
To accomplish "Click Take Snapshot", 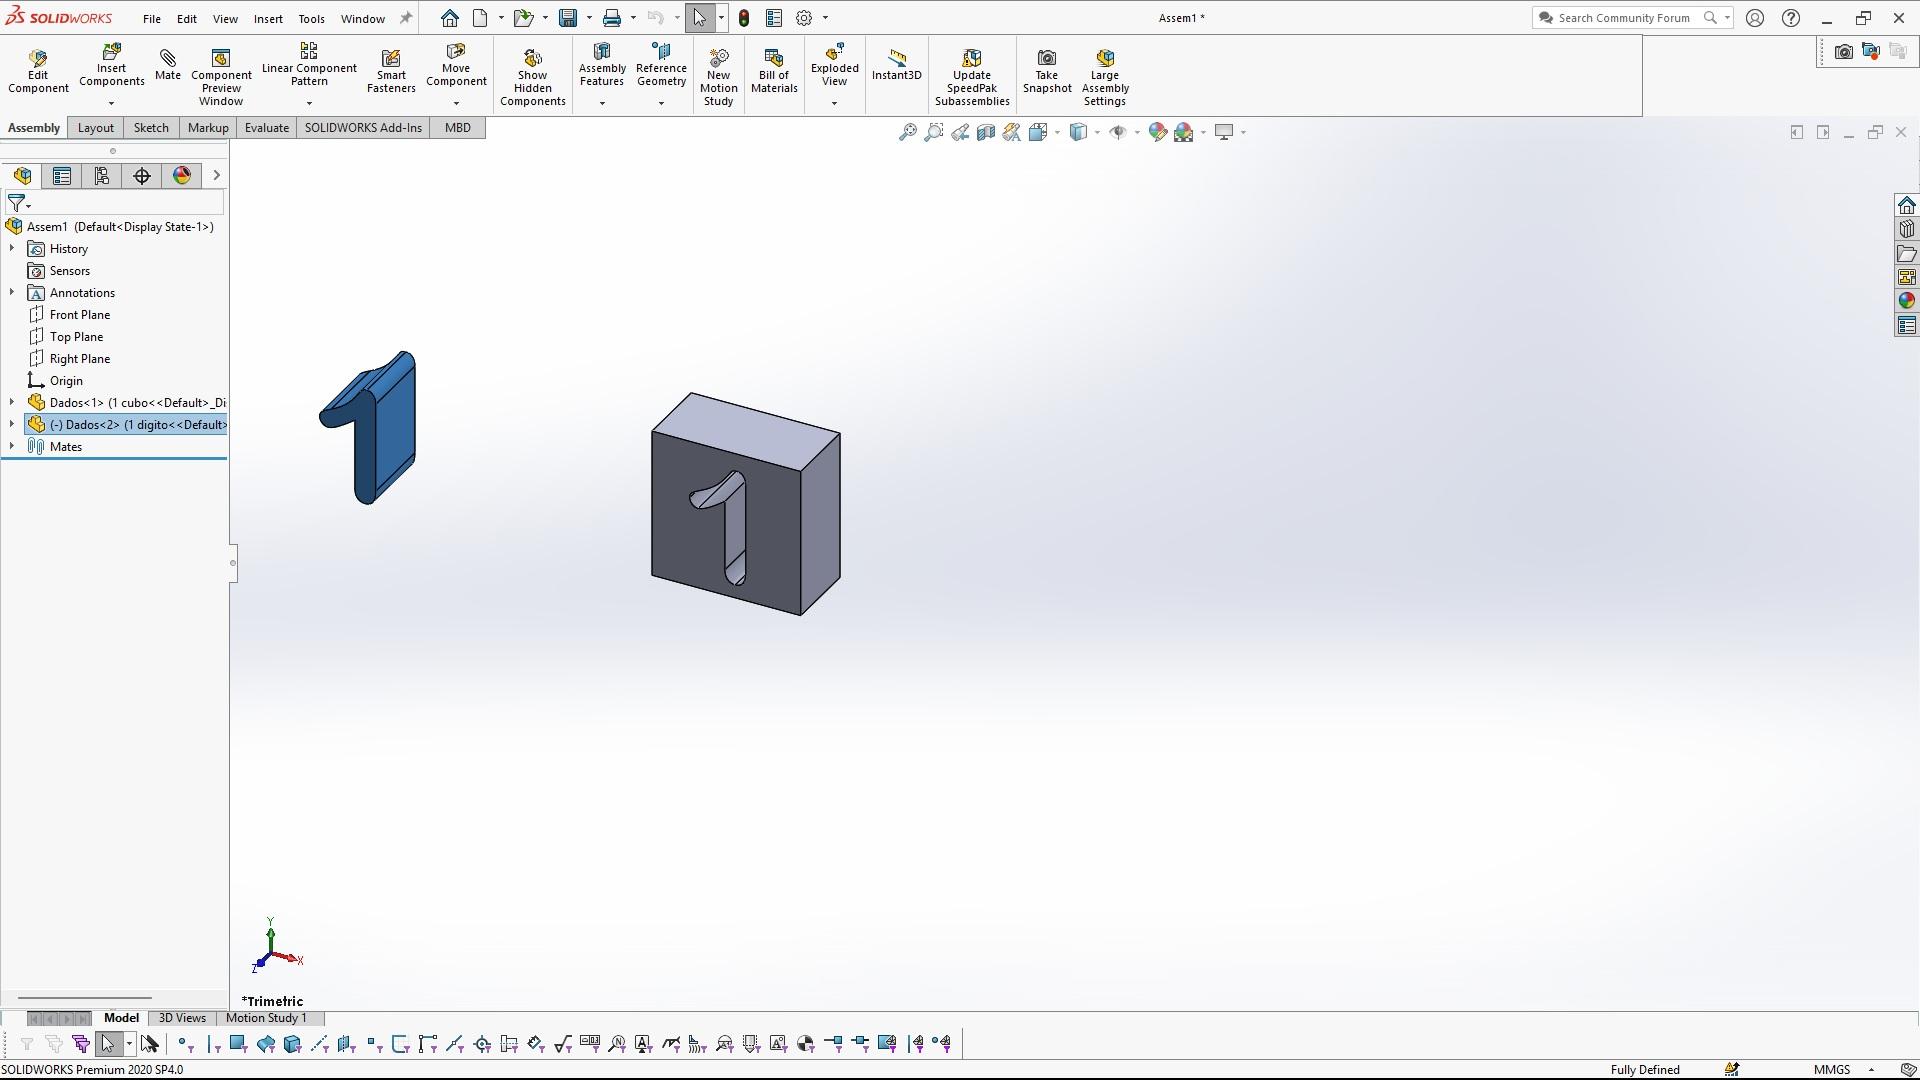I will click(1047, 71).
